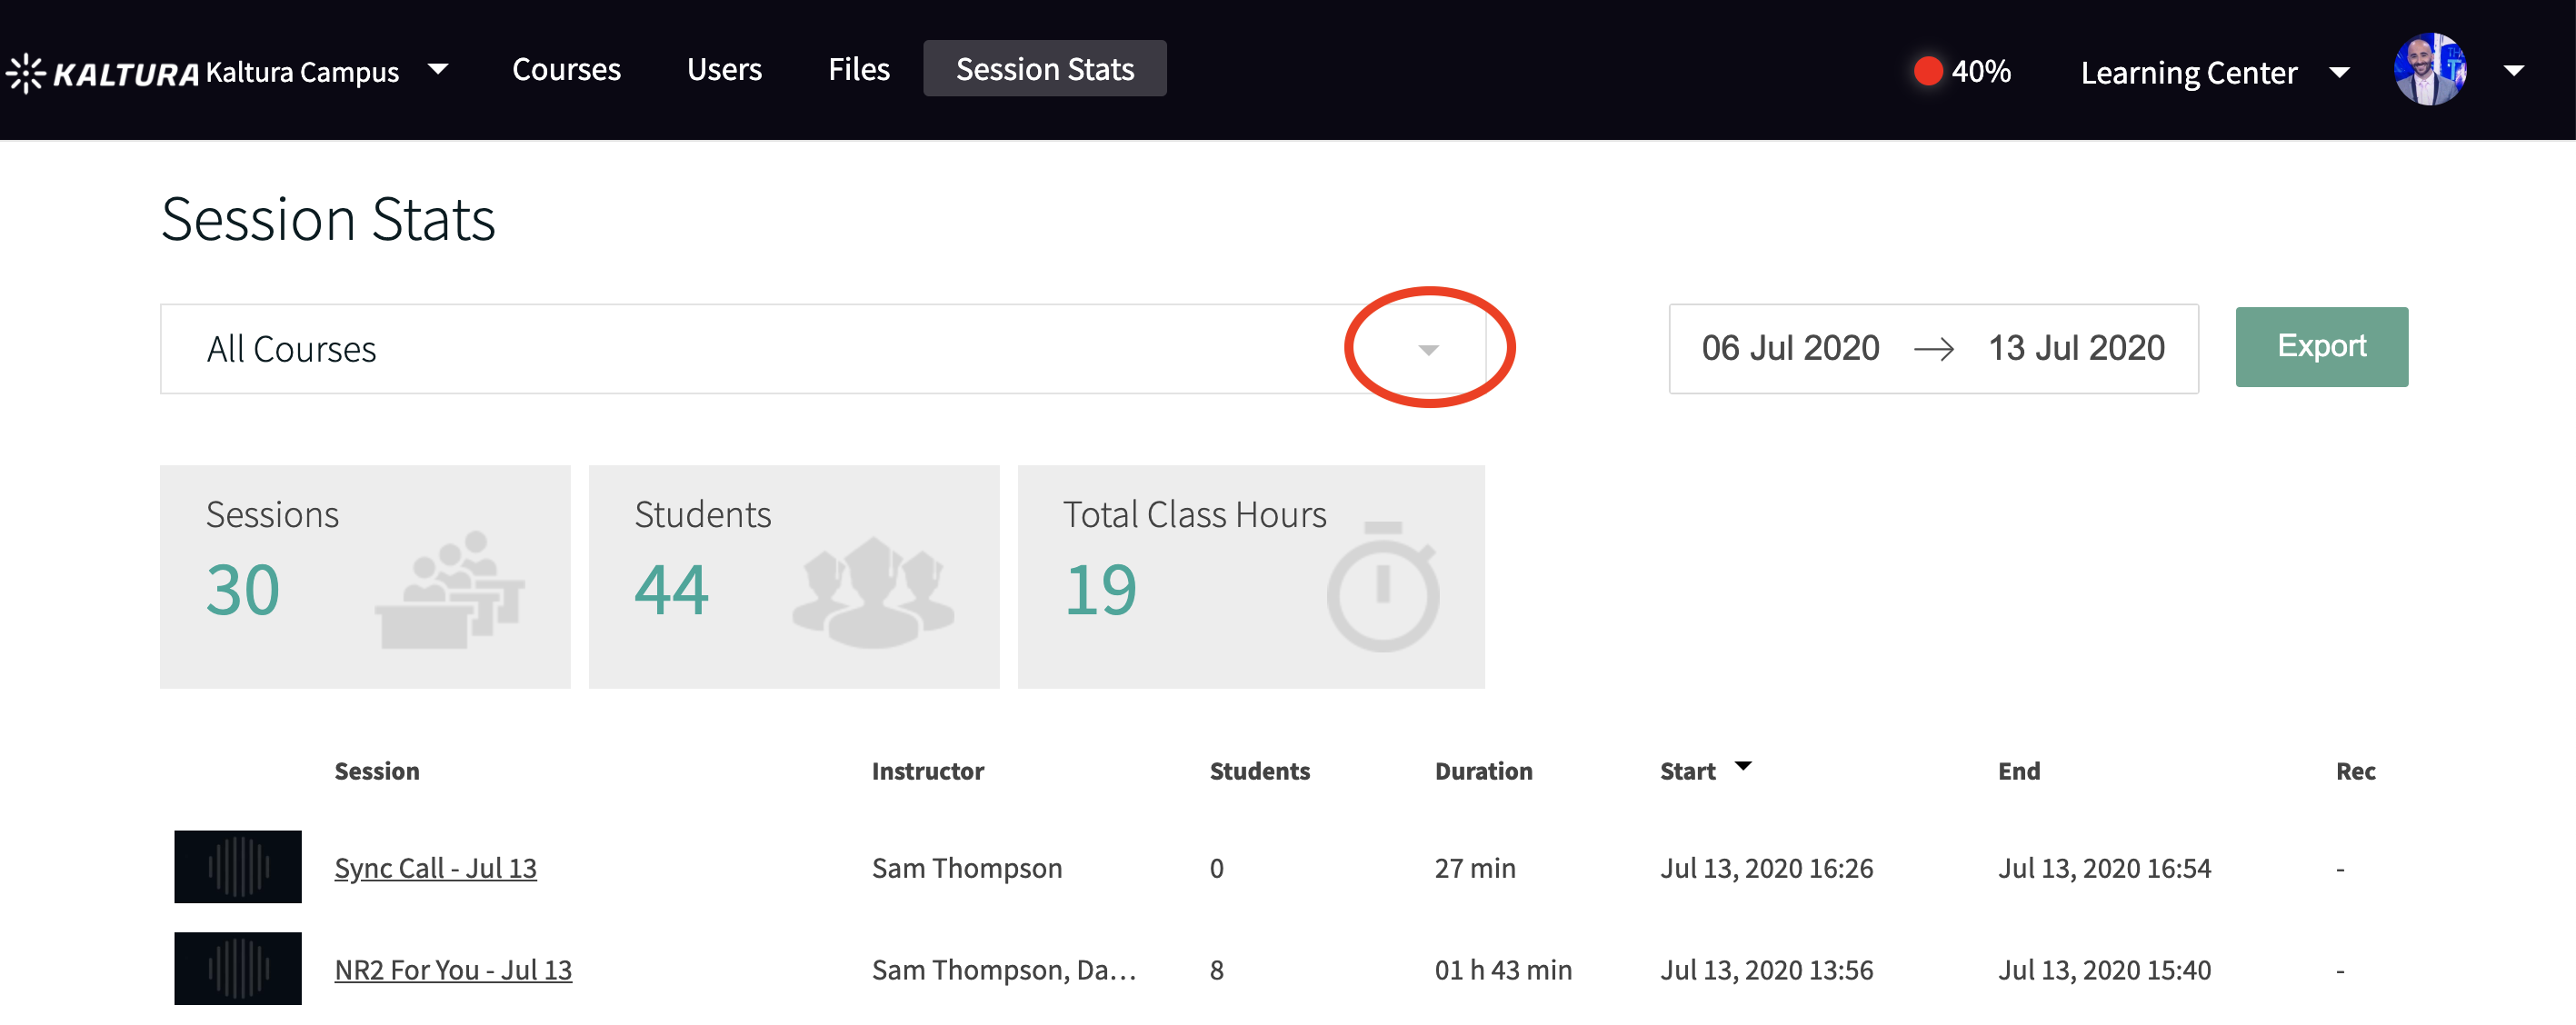The image size is (2576, 1025).
Task: Go to the Courses tab
Action: (566, 69)
